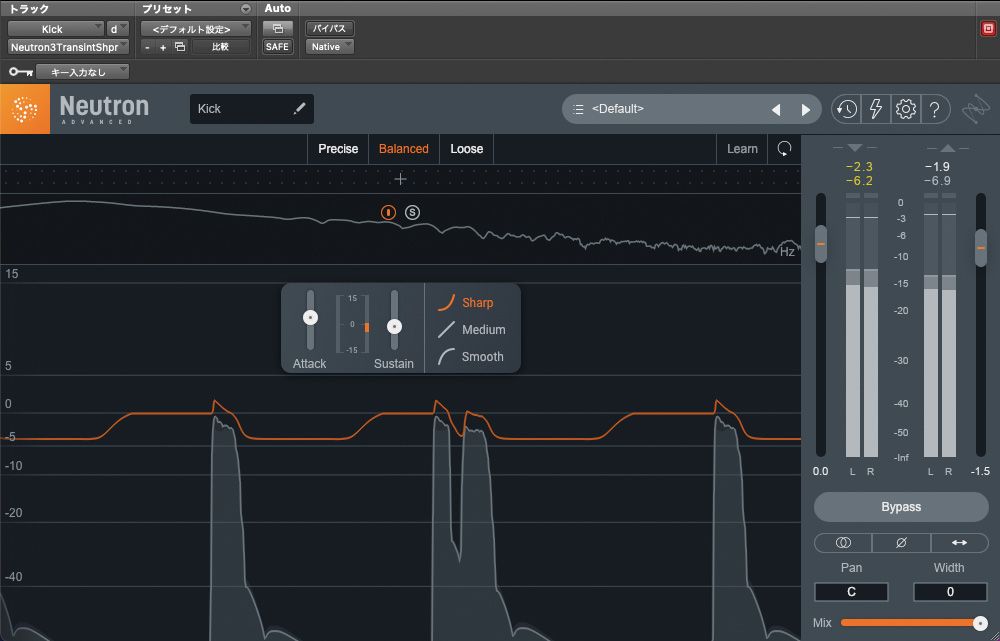The image size is (1000, 641).
Task: Select the Precise mode tab
Action: 338,149
